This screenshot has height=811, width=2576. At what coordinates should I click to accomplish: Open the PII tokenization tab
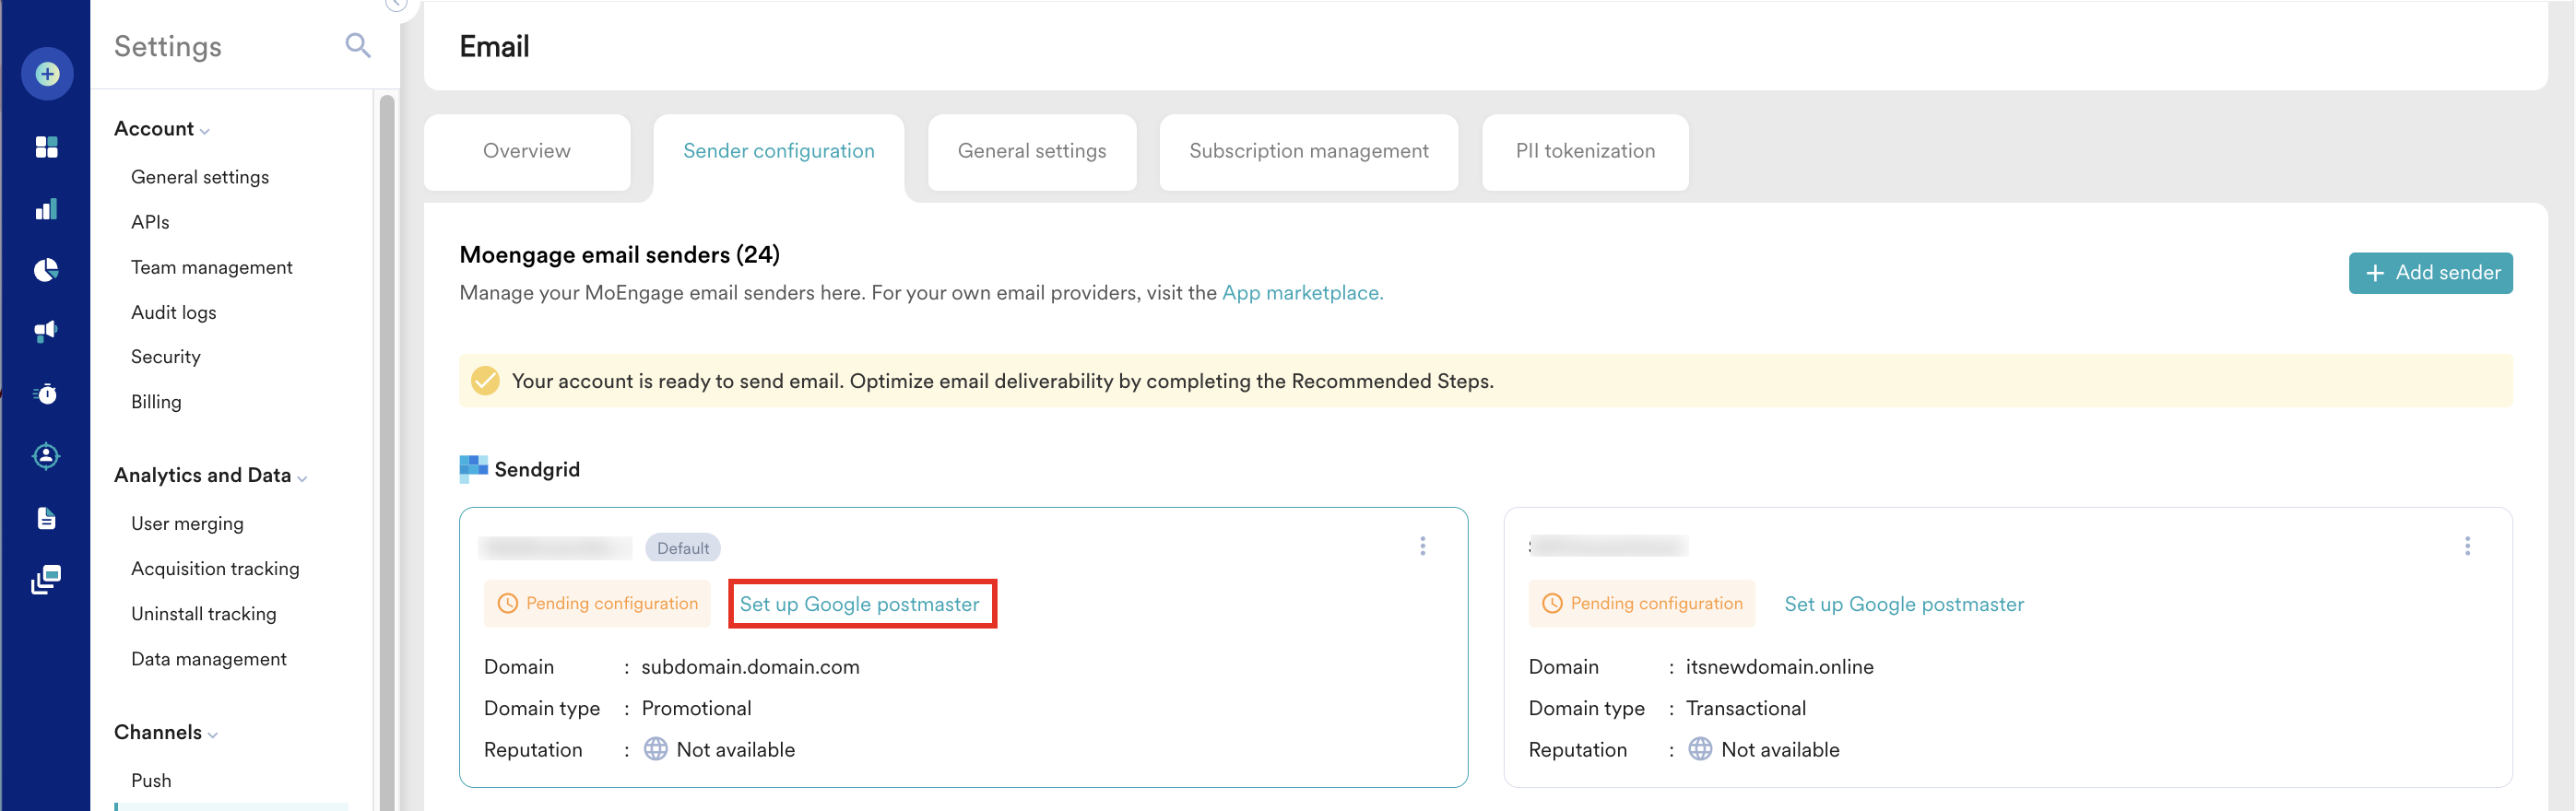click(1584, 151)
